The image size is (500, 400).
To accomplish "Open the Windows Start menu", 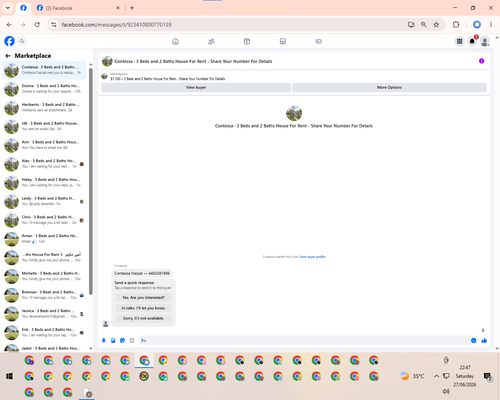I will click(x=9, y=376).
